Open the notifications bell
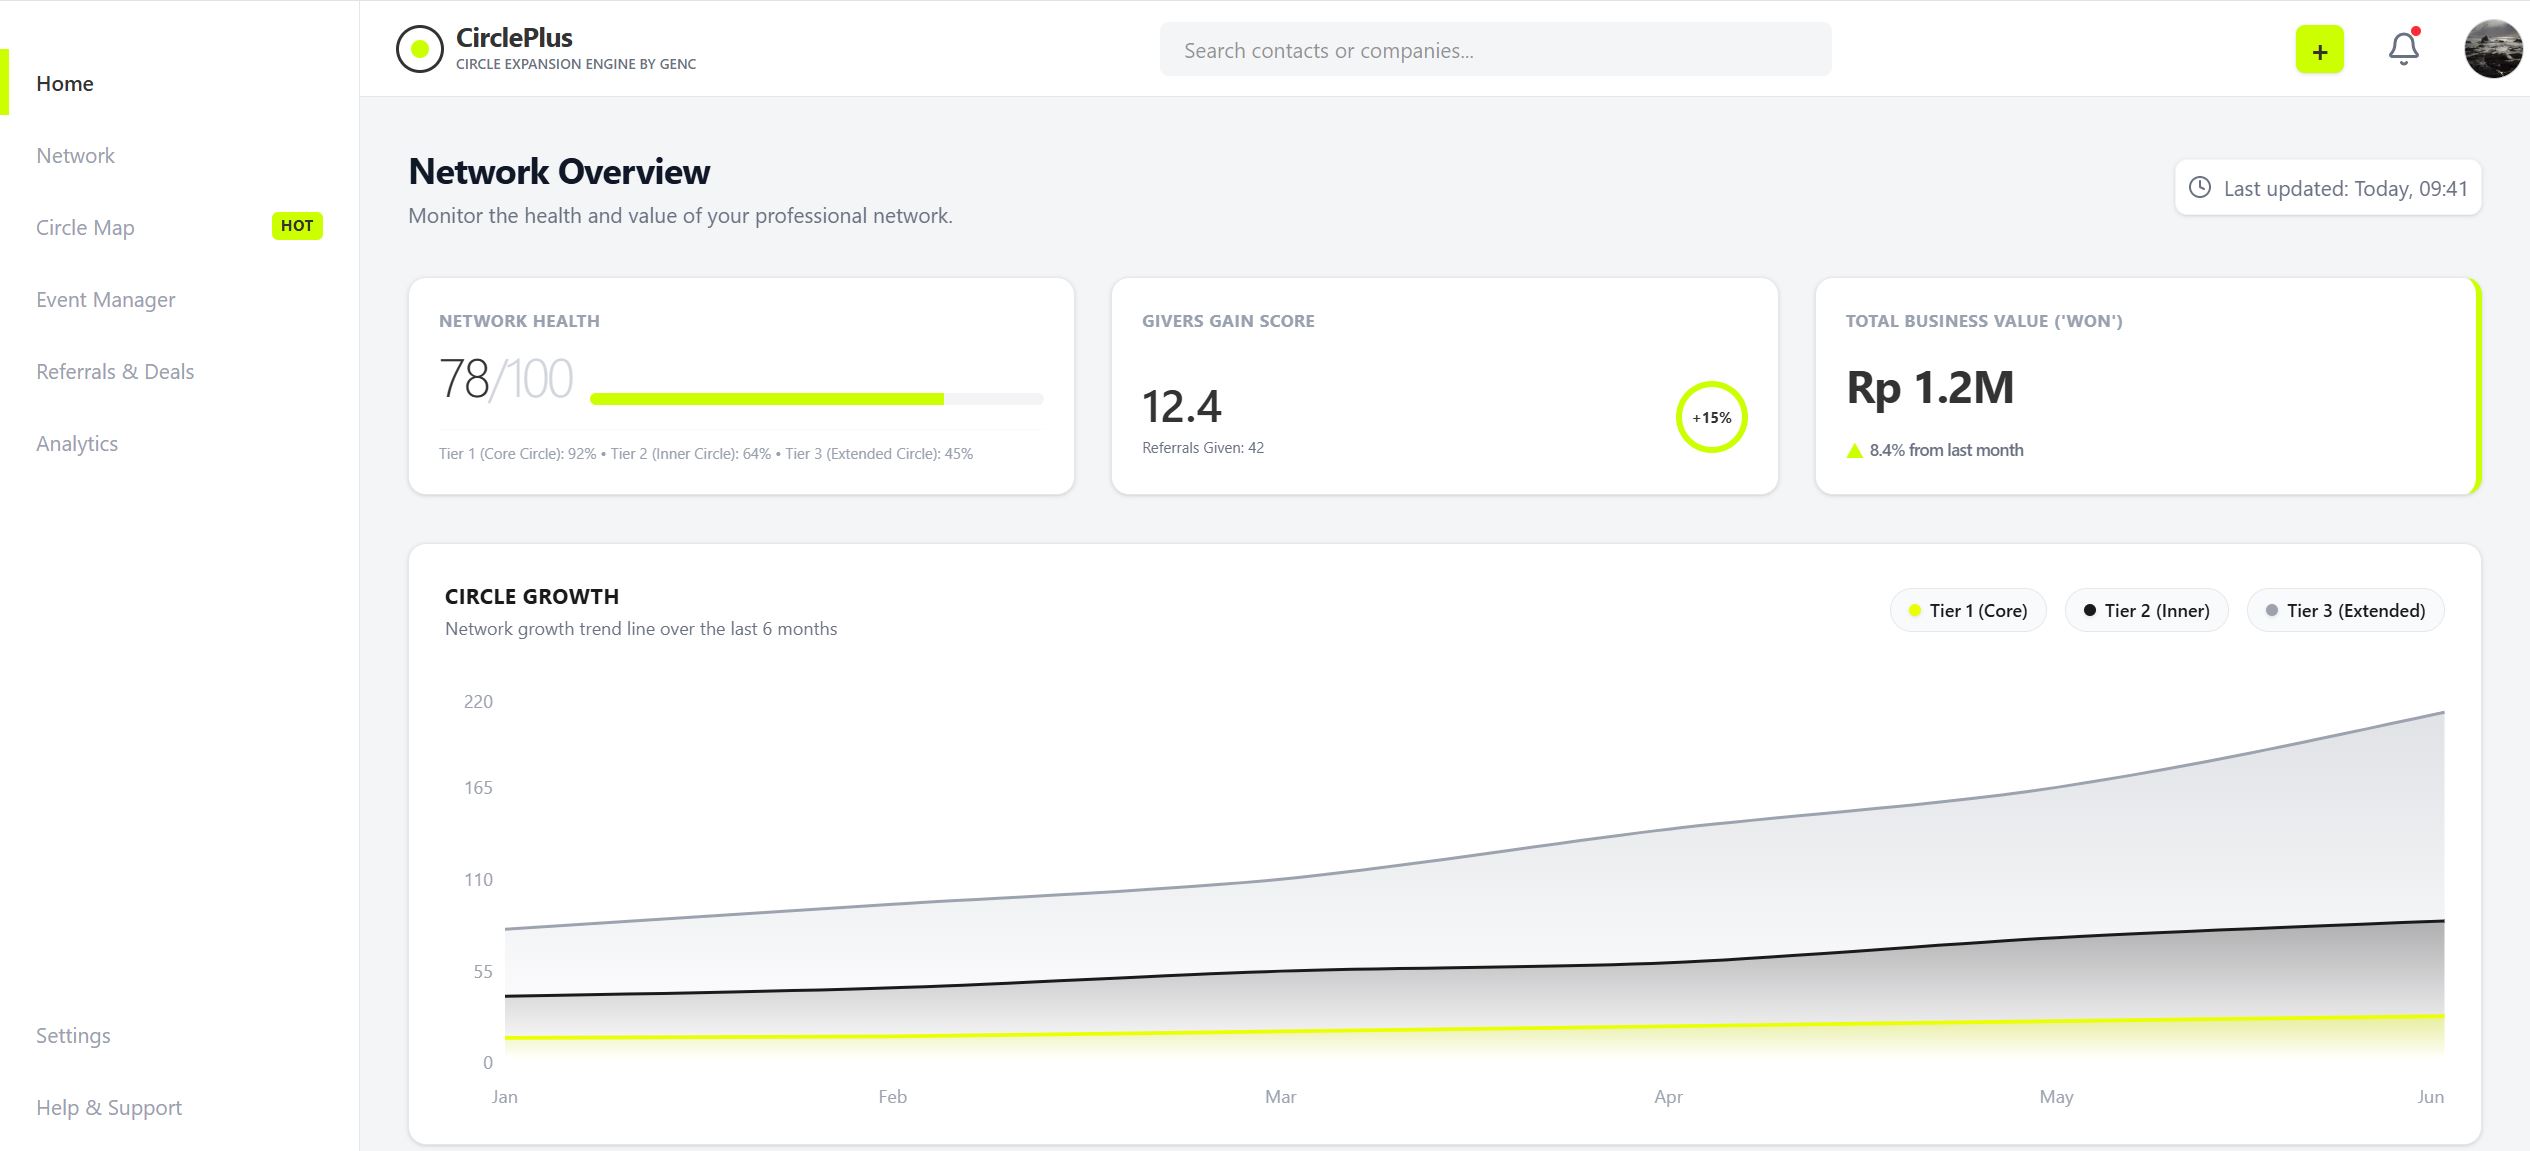2530x1151 pixels. pos(2404,48)
